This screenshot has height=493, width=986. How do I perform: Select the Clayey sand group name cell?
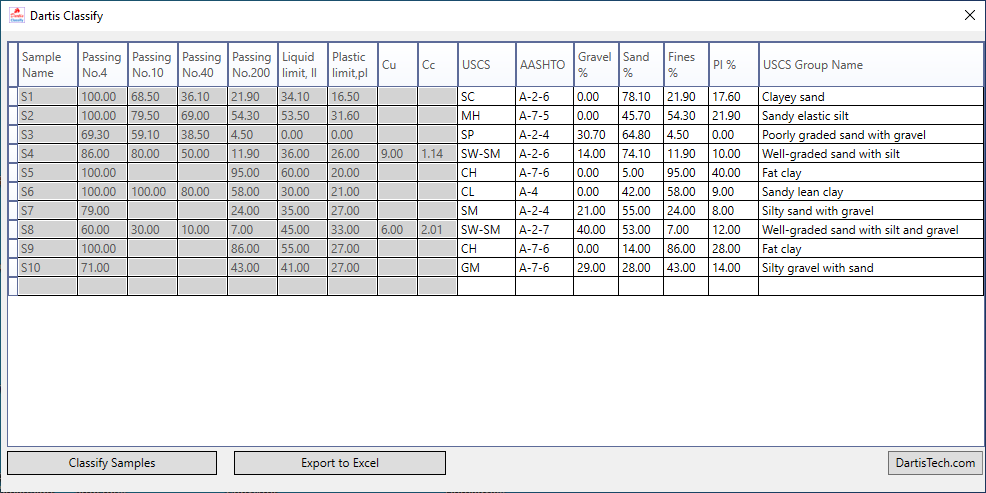click(871, 97)
